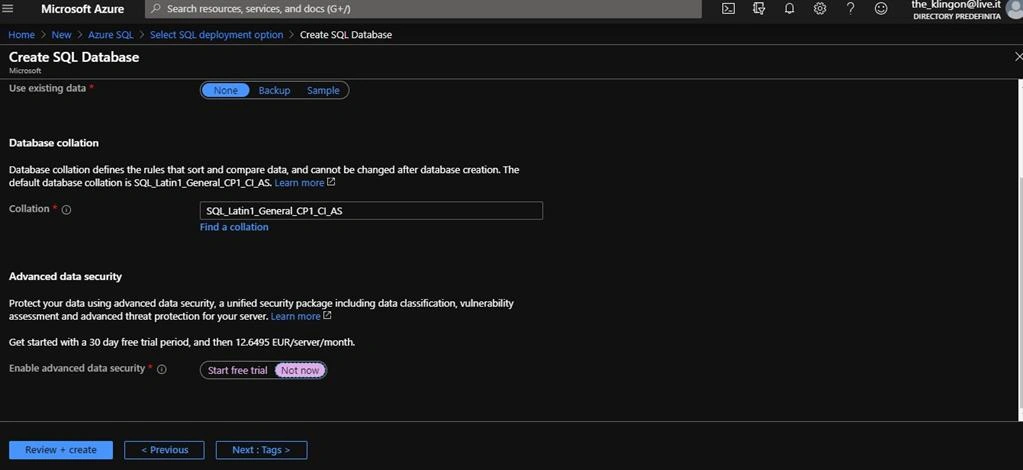Launch Cloud Shell from the top bar
Screen dimensions: 1023x470
click(x=729, y=8)
